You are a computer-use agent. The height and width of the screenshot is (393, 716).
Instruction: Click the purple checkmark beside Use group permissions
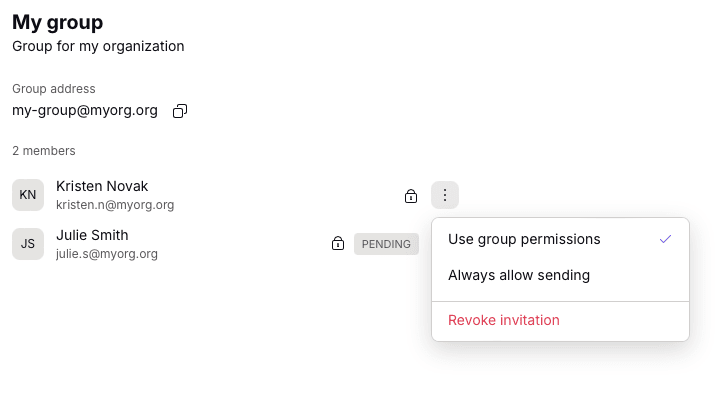pos(665,239)
